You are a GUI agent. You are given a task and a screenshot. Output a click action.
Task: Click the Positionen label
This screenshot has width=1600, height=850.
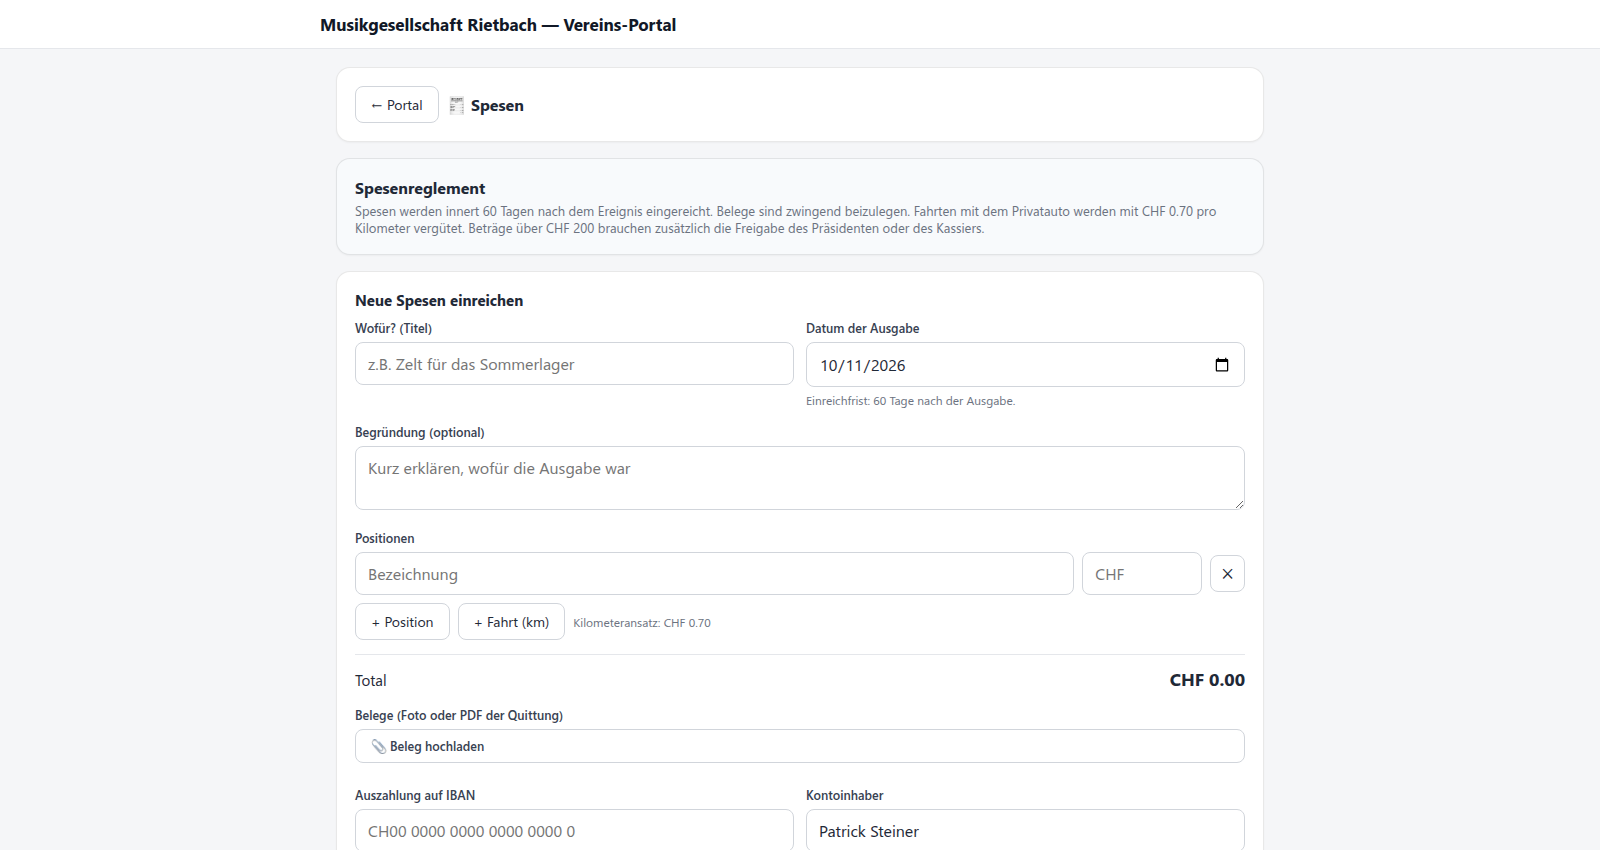(384, 538)
